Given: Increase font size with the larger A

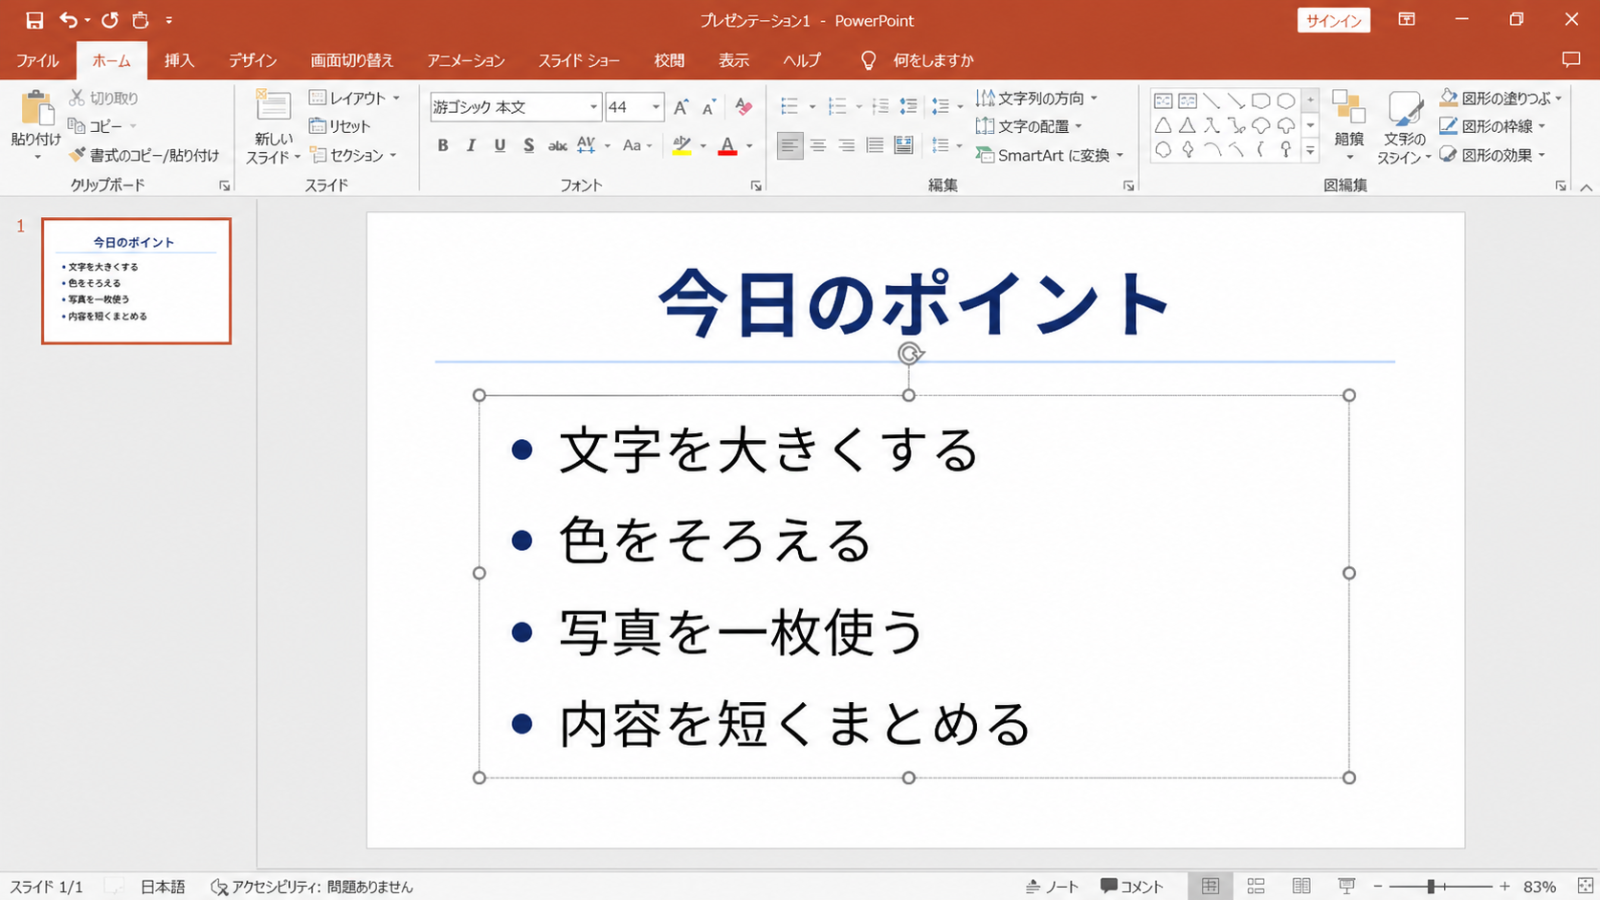Looking at the screenshot, I should [x=681, y=107].
